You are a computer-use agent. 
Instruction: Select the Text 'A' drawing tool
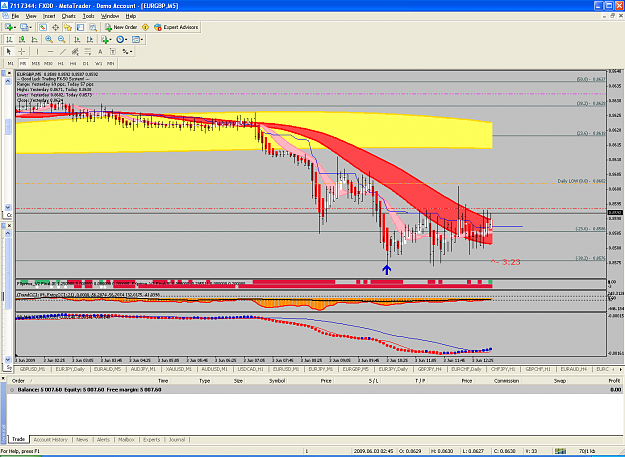(x=100, y=51)
